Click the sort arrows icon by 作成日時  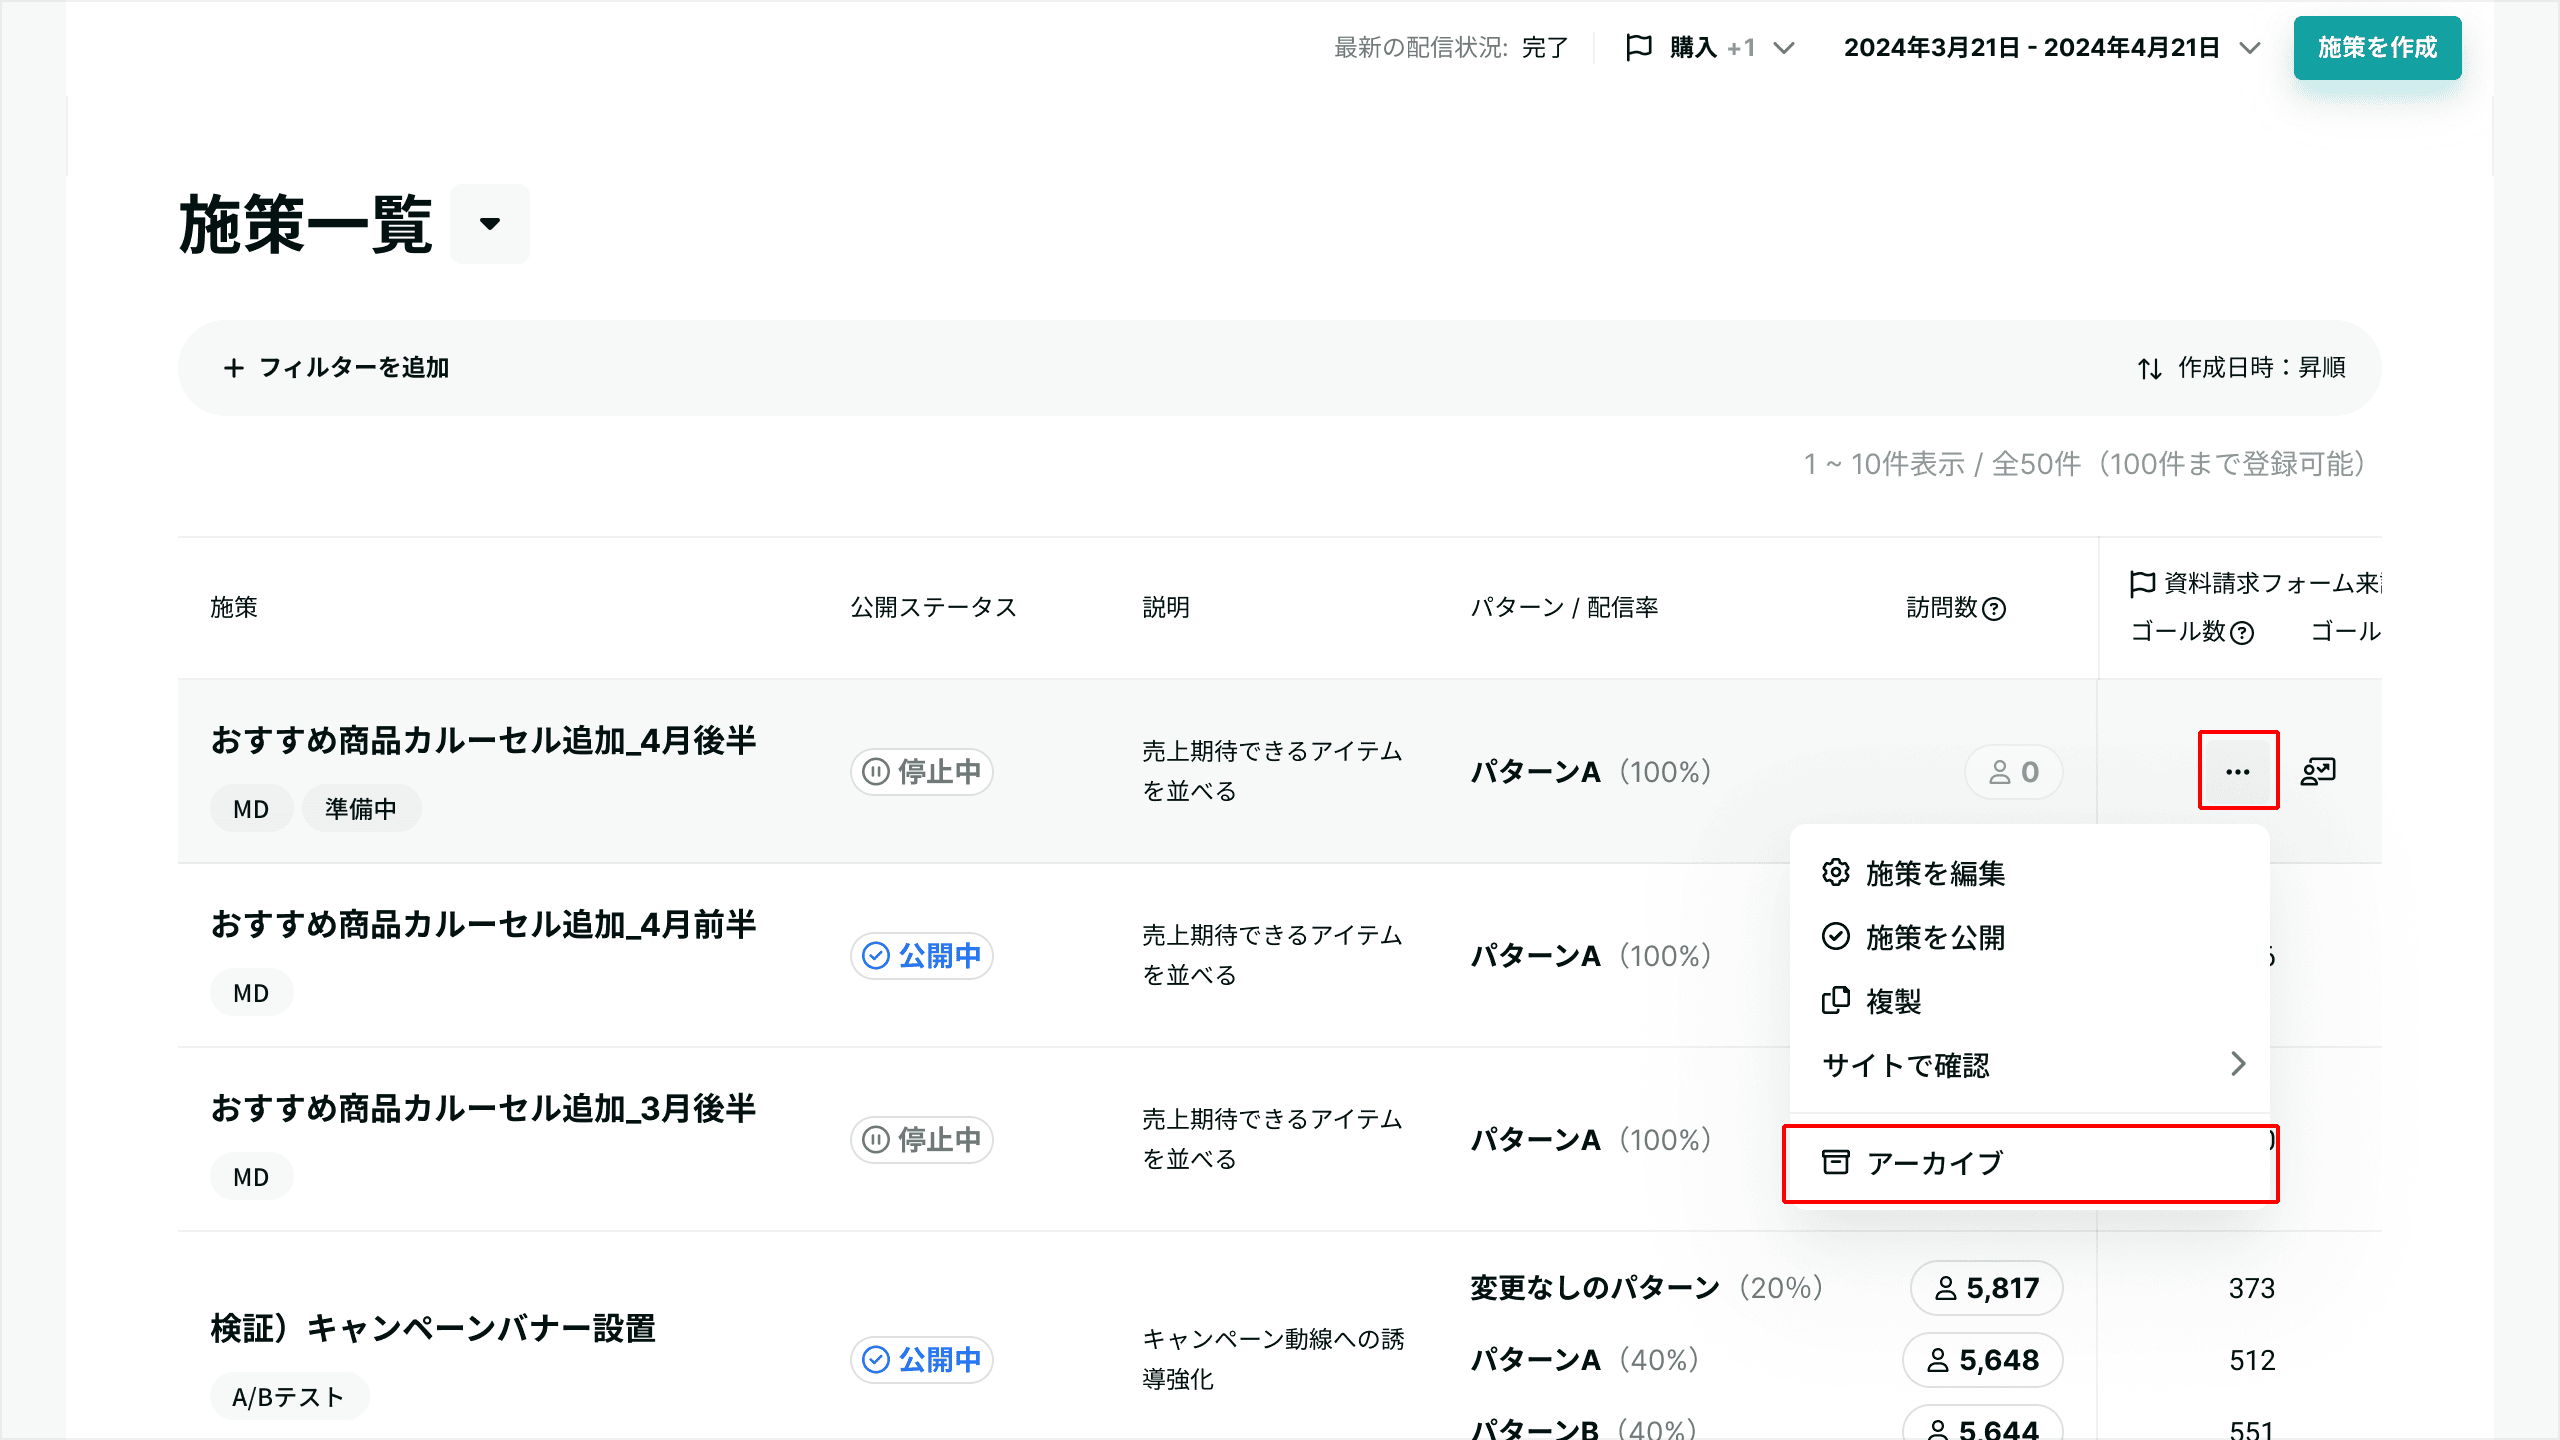tap(2150, 368)
